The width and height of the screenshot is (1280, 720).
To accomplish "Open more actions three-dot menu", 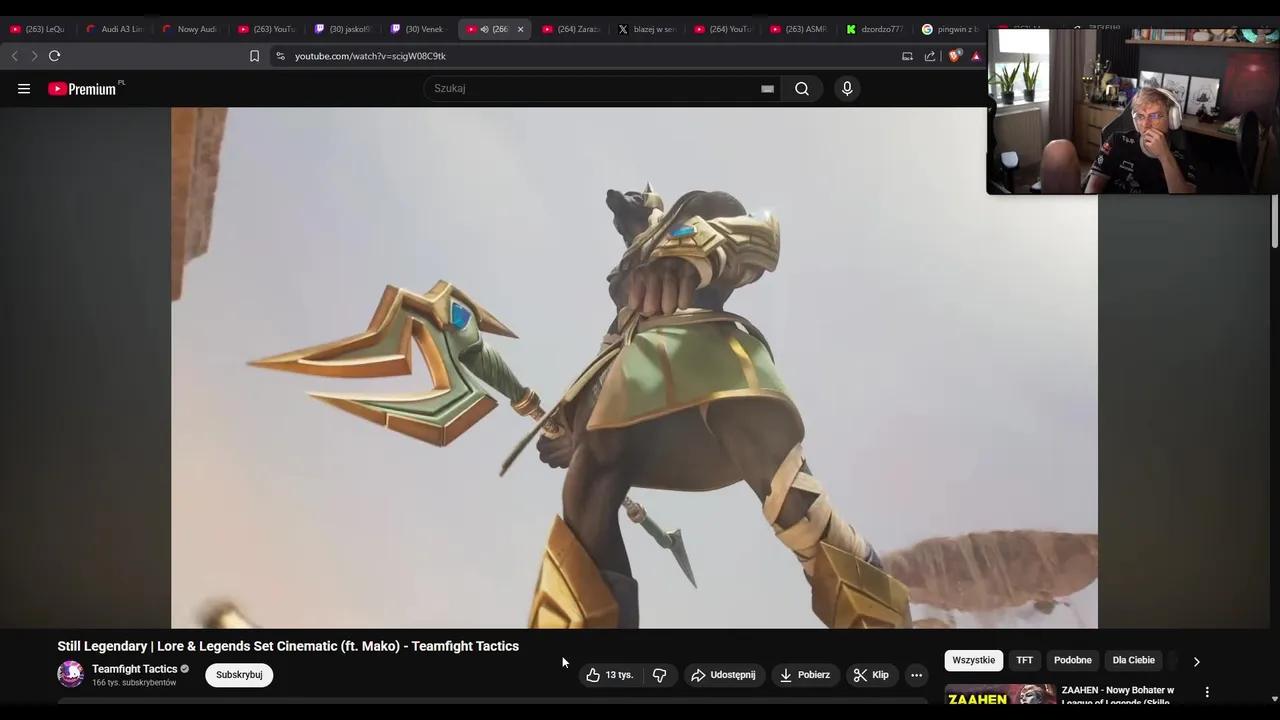I will pos(916,675).
